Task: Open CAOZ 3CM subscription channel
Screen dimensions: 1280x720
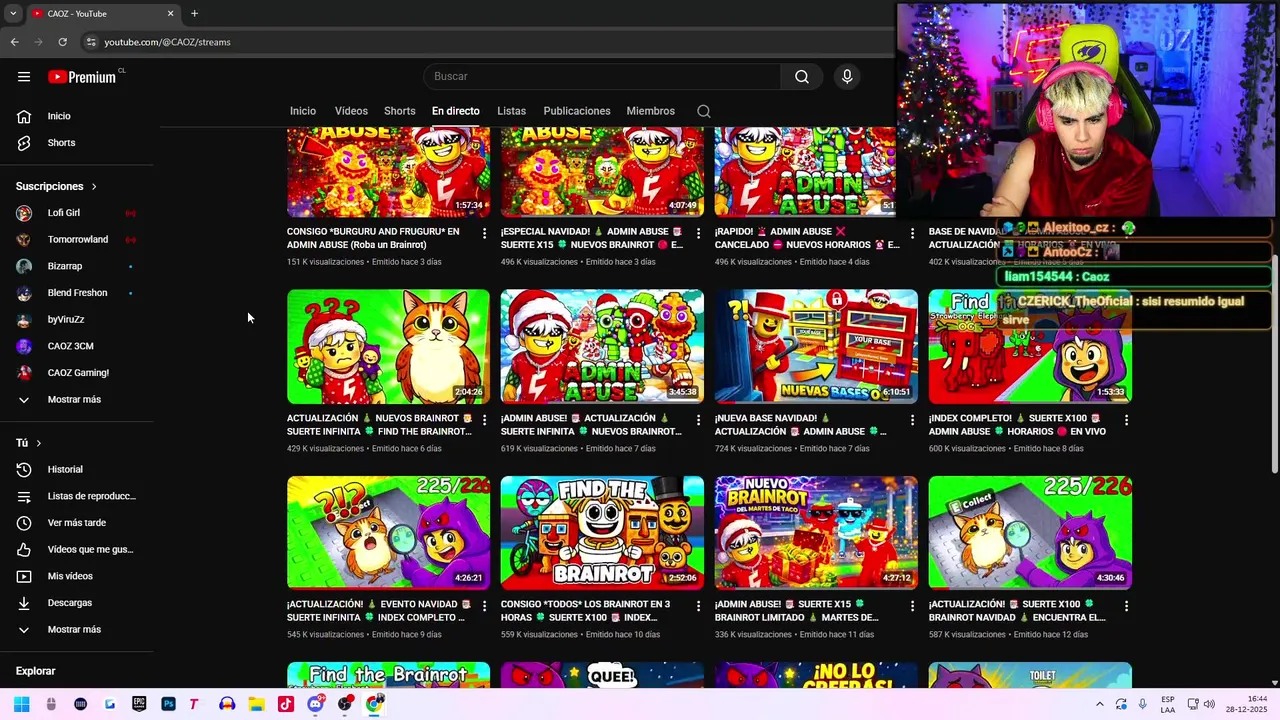Action: pyautogui.click(x=76, y=346)
